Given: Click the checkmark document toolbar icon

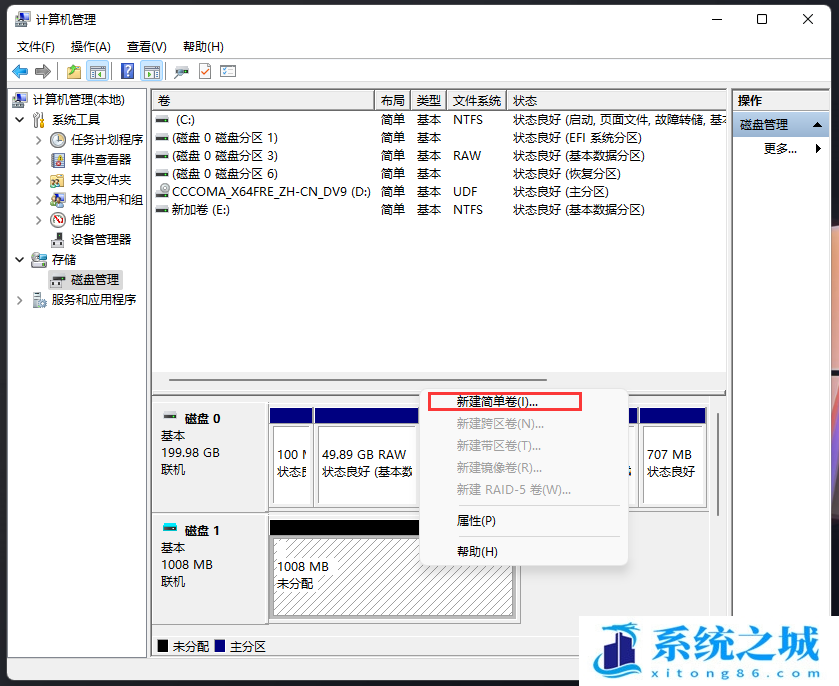Looking at the screenshot, I should pos(205,71).
